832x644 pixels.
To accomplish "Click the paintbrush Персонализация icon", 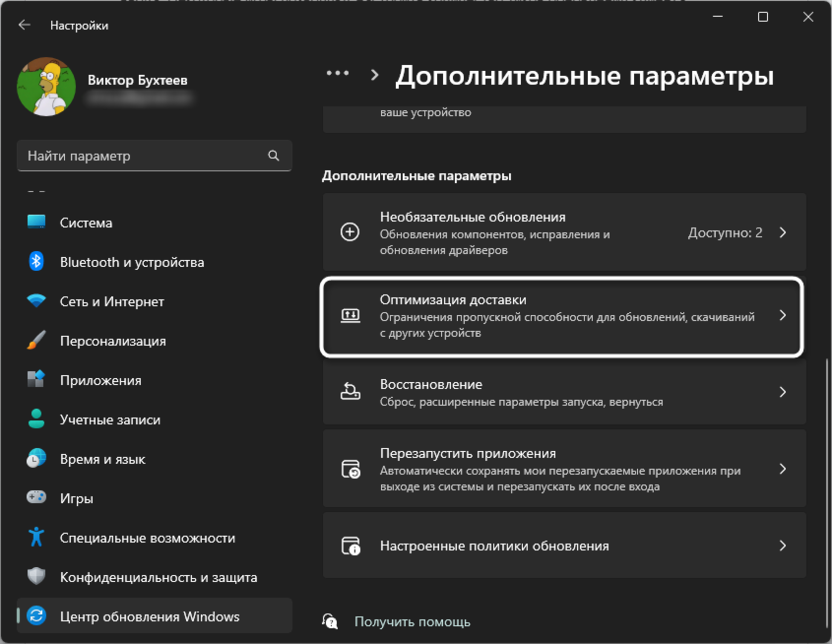I will [x=36, y=340].
